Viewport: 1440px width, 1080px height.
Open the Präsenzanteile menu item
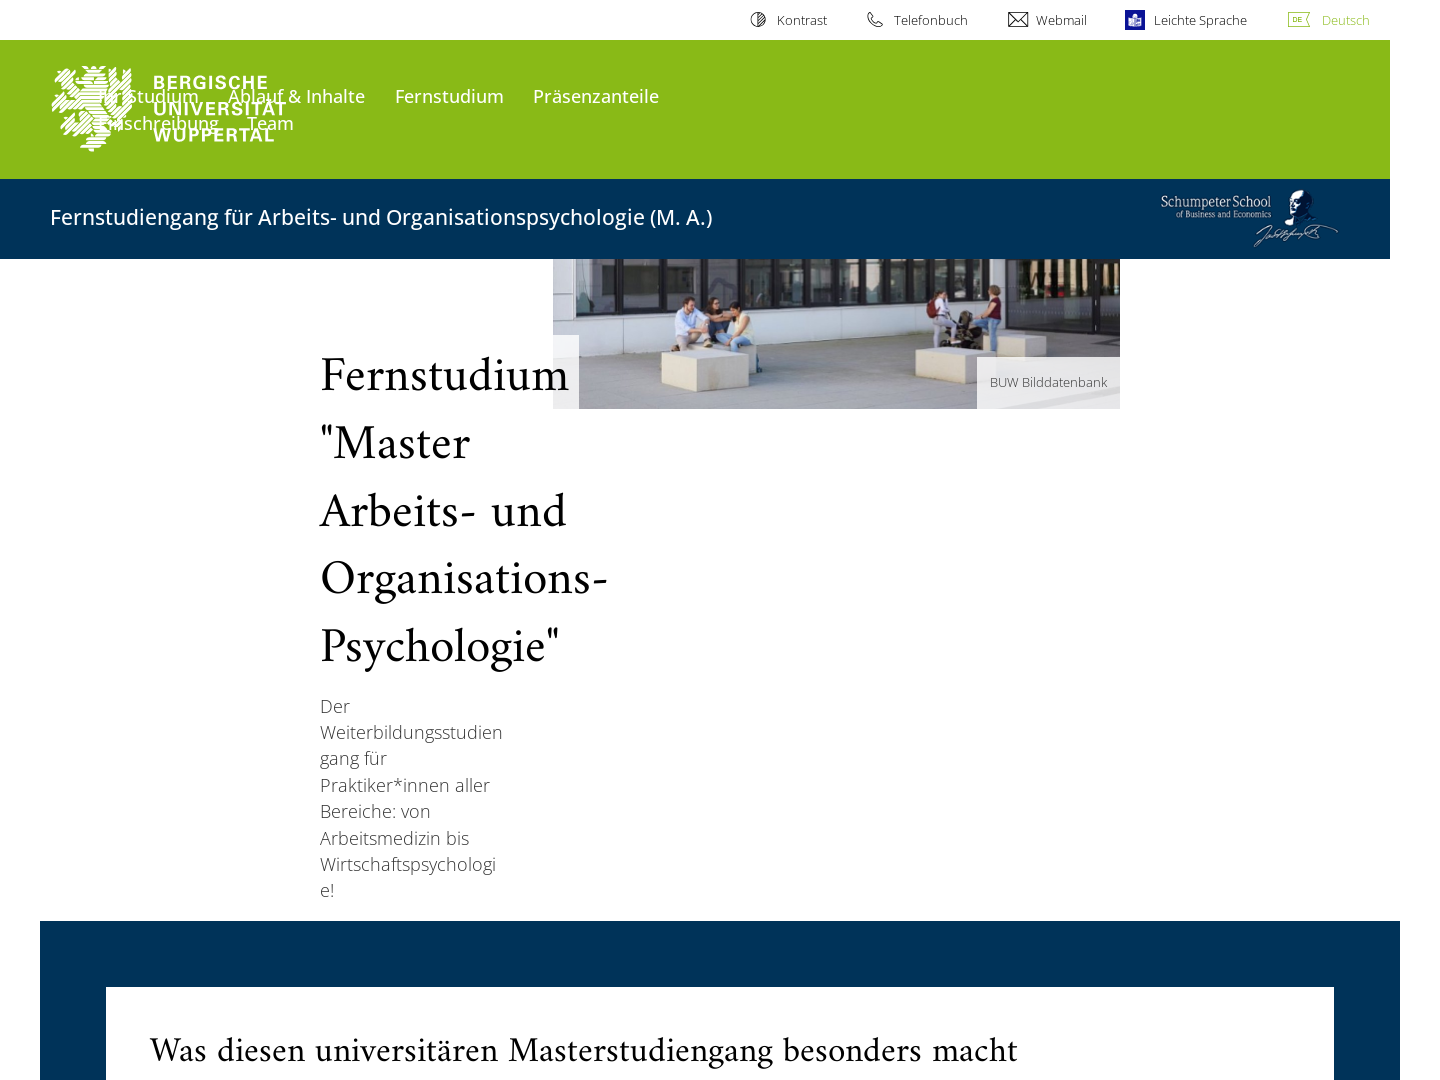coord(596,97)
